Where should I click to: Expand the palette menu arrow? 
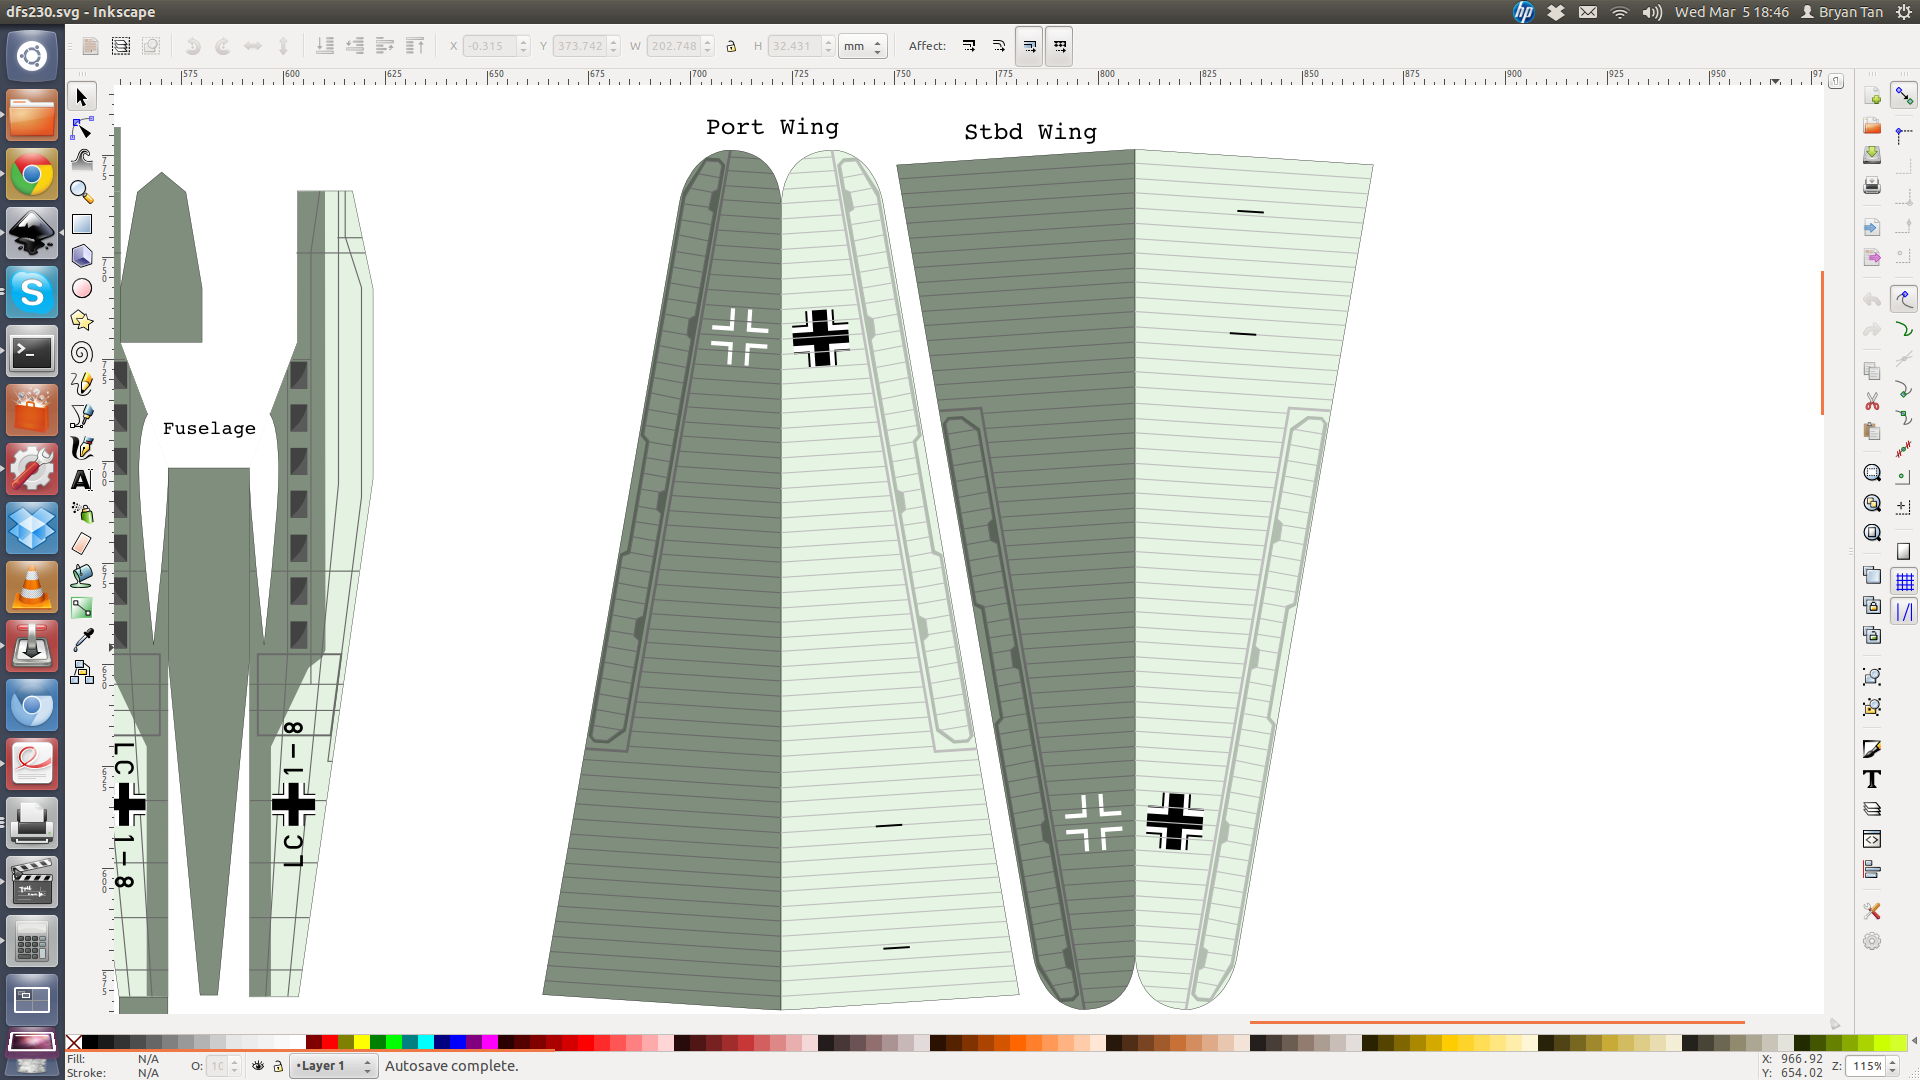coord(1913,1042)
